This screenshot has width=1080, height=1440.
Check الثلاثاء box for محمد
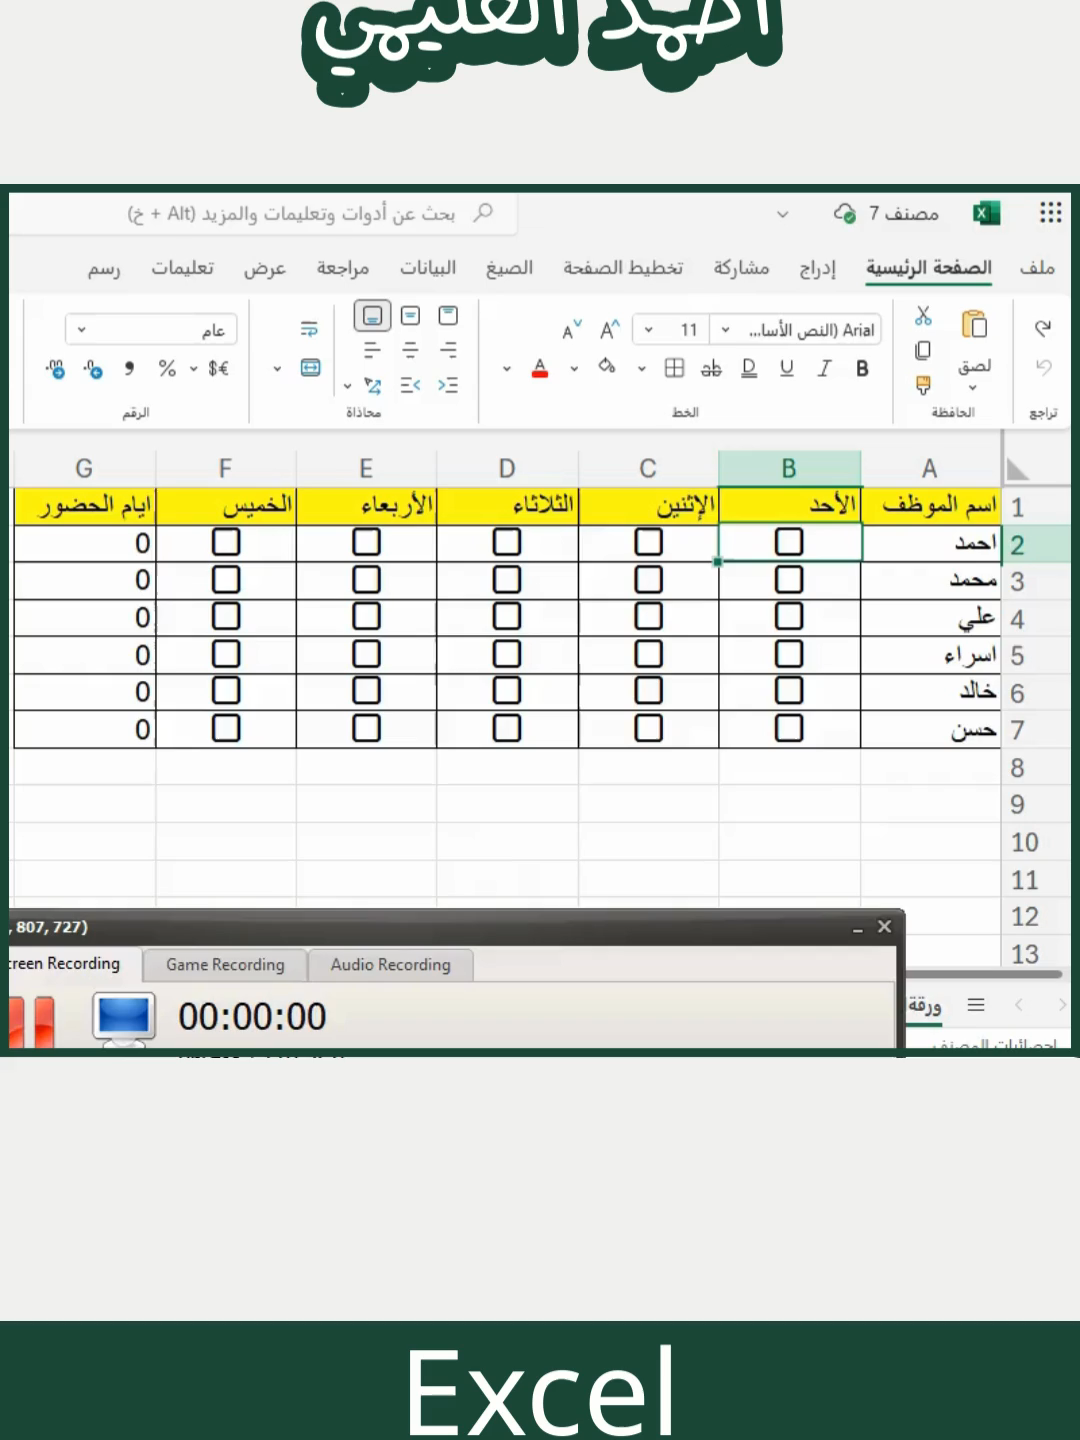(x=507, y=579)
